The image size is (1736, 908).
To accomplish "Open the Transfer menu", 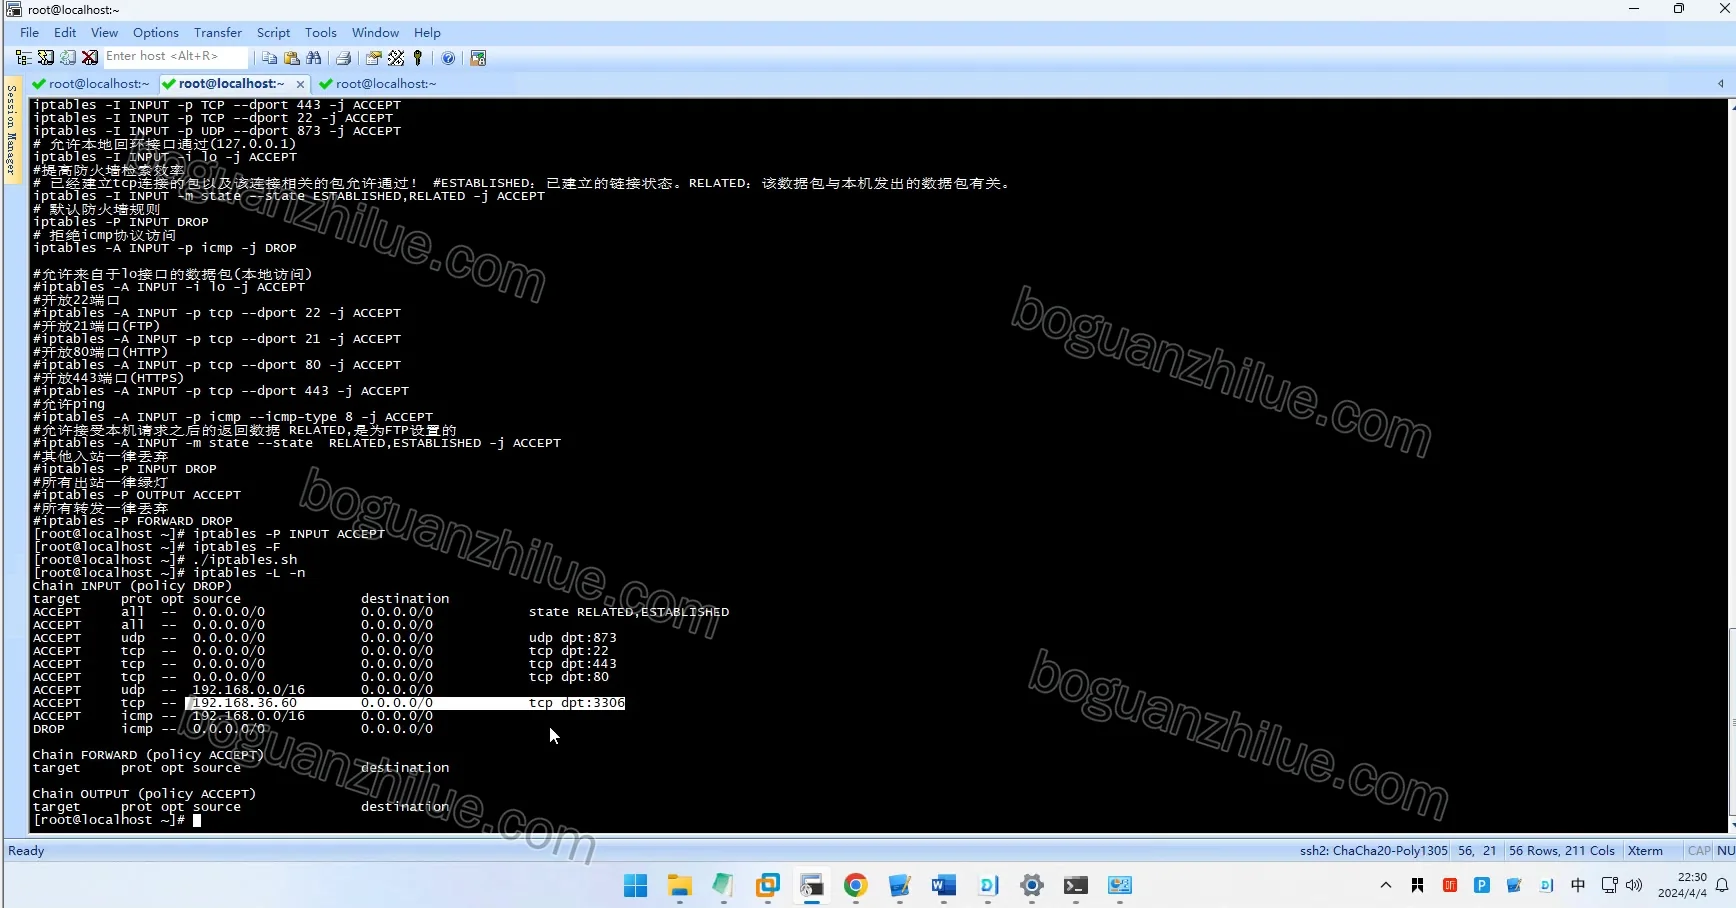I will [x=218, y=33].
